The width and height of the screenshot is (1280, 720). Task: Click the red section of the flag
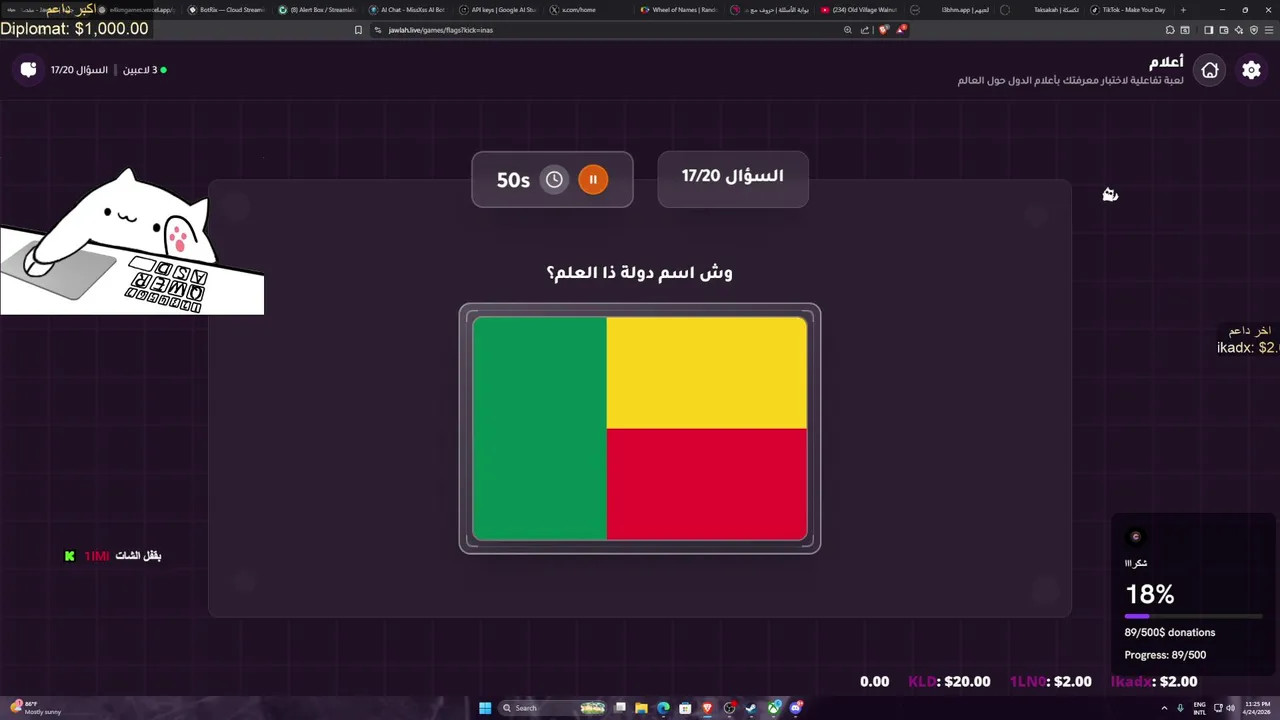coord(707,485)
